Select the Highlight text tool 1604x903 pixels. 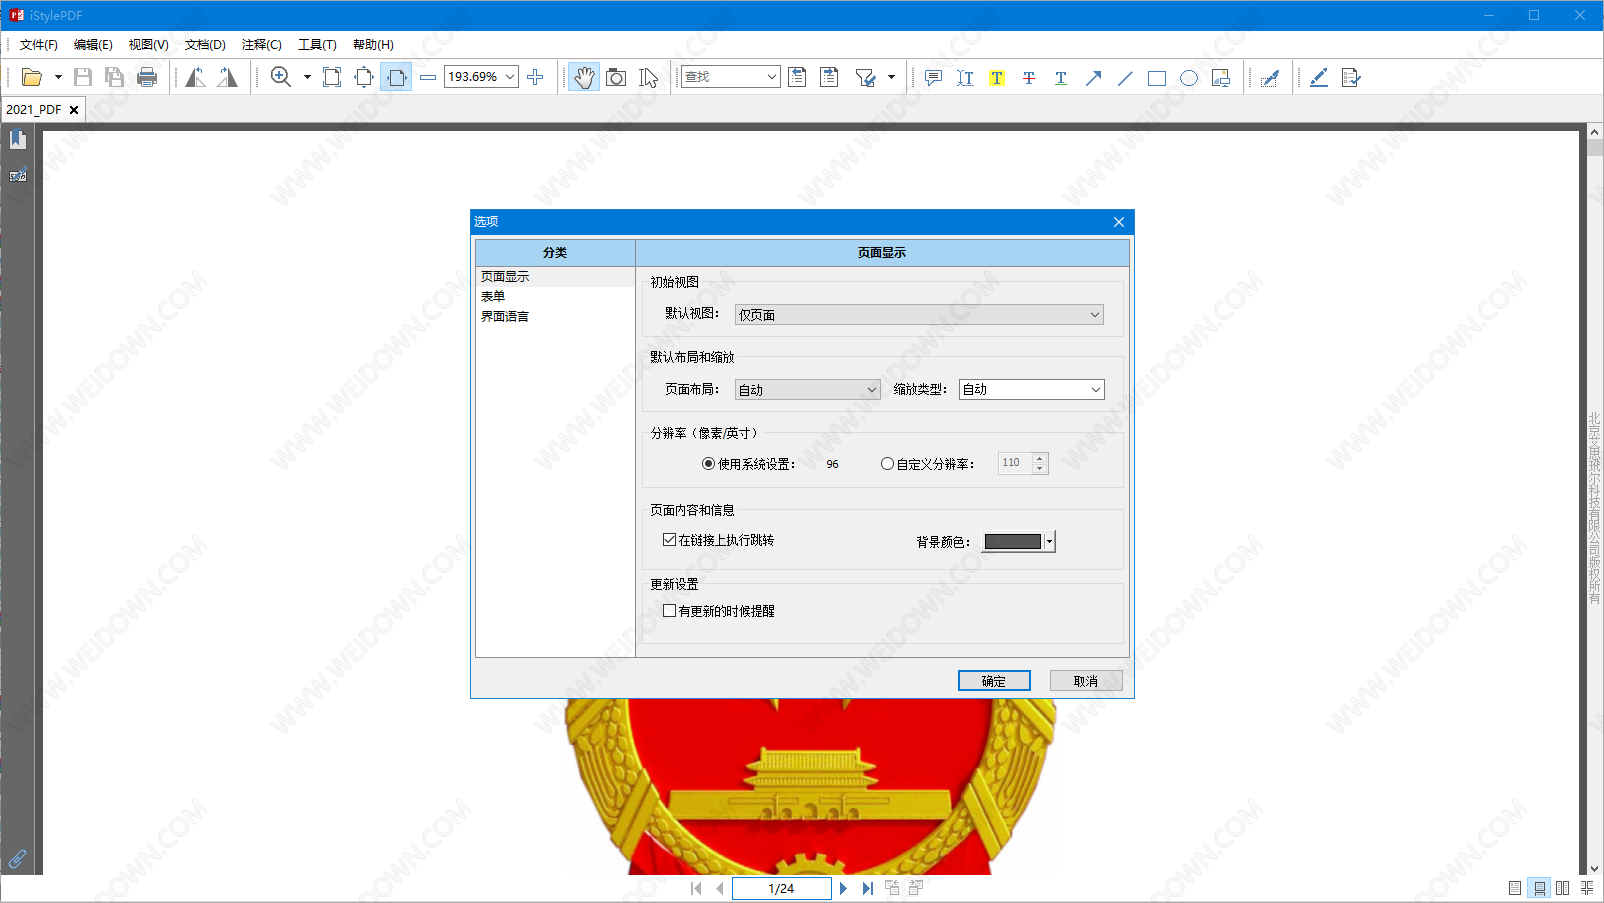click(x=997, y=77)
